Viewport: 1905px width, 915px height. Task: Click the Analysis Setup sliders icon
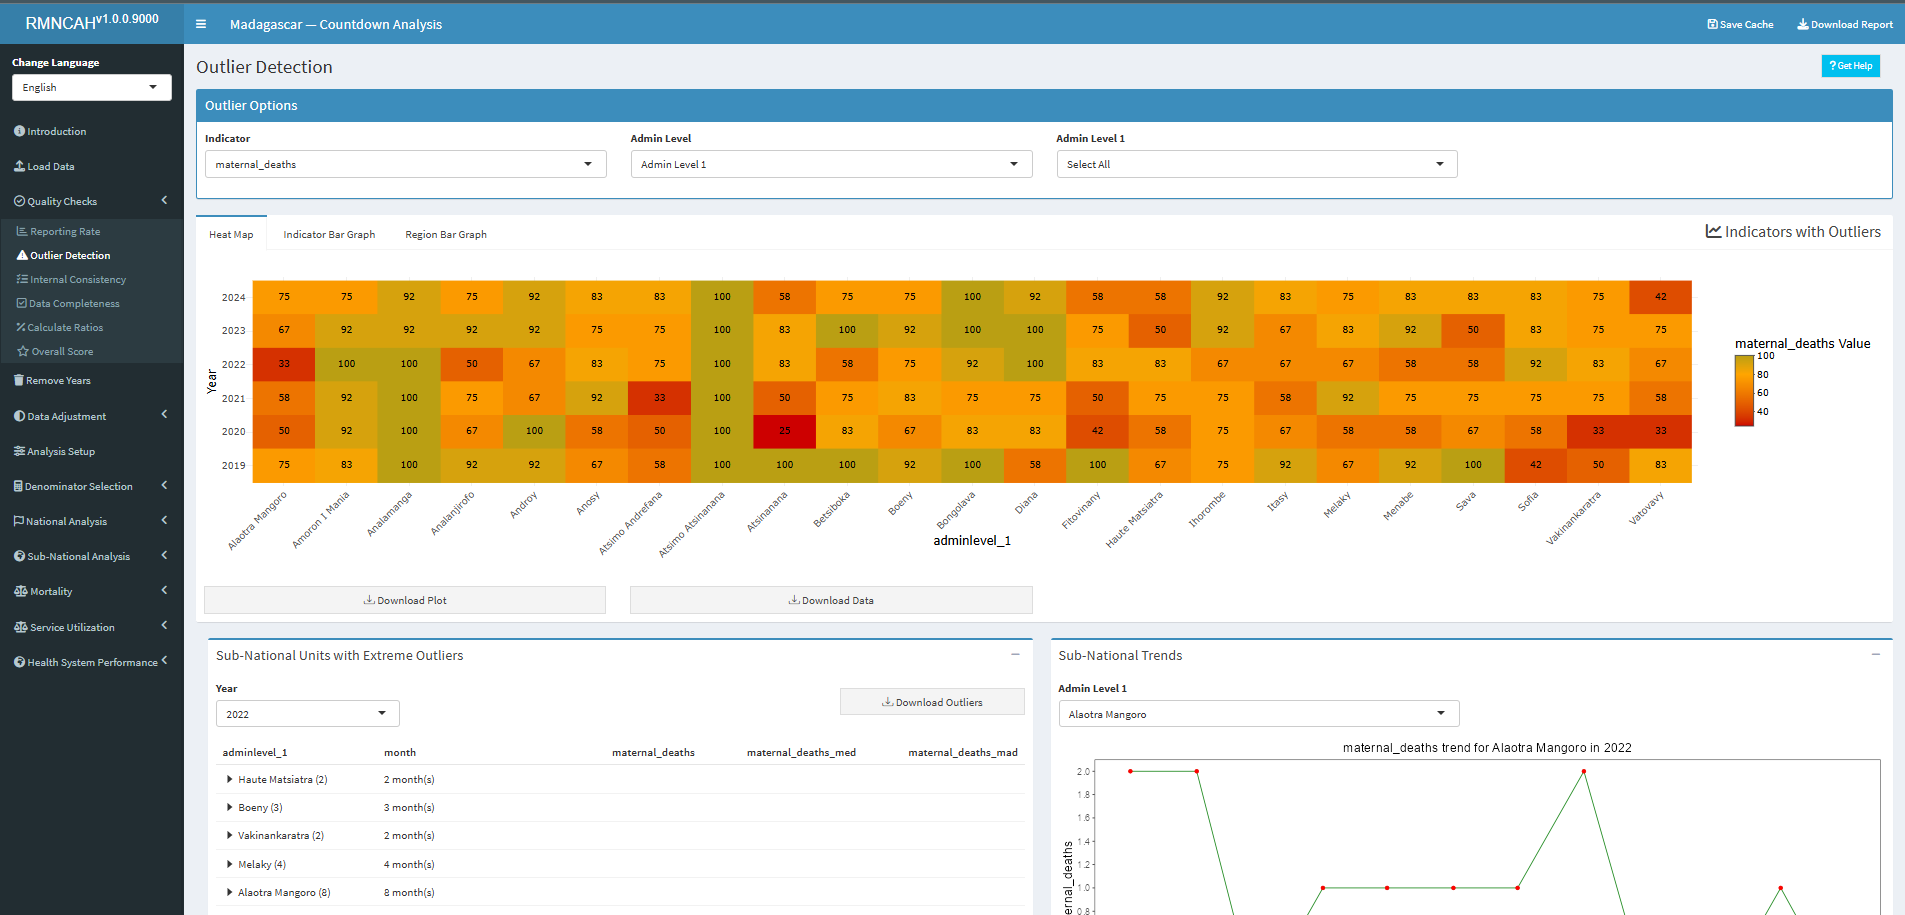click(x=19, y=451)
